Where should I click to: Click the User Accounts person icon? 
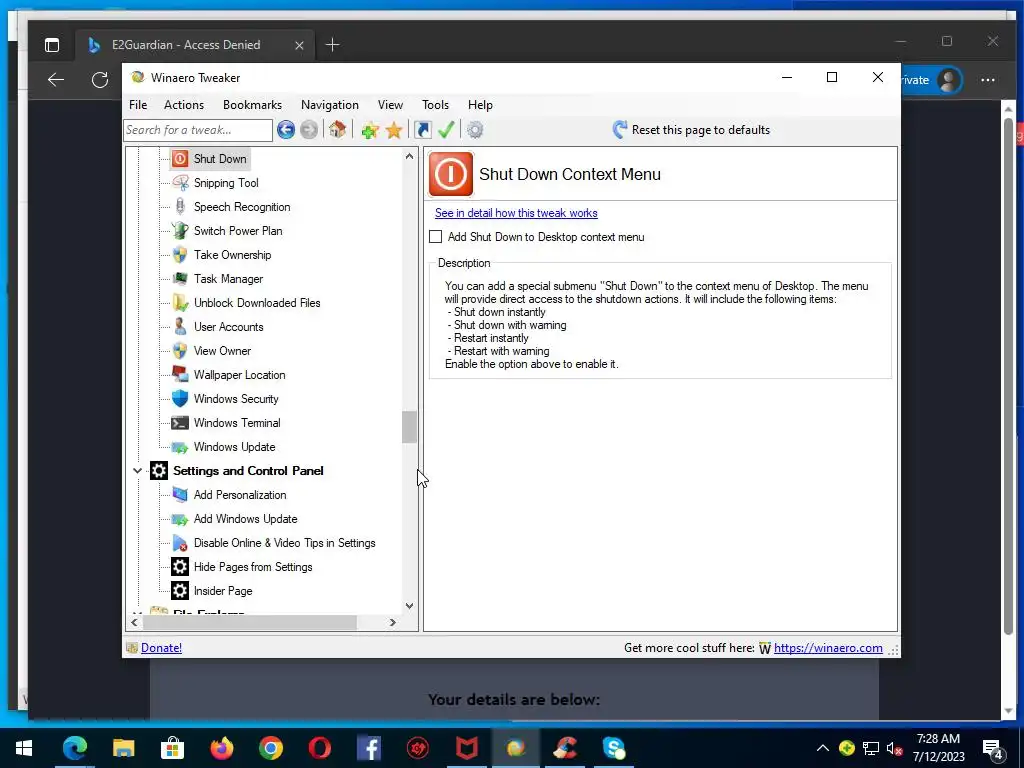[180, 327]
